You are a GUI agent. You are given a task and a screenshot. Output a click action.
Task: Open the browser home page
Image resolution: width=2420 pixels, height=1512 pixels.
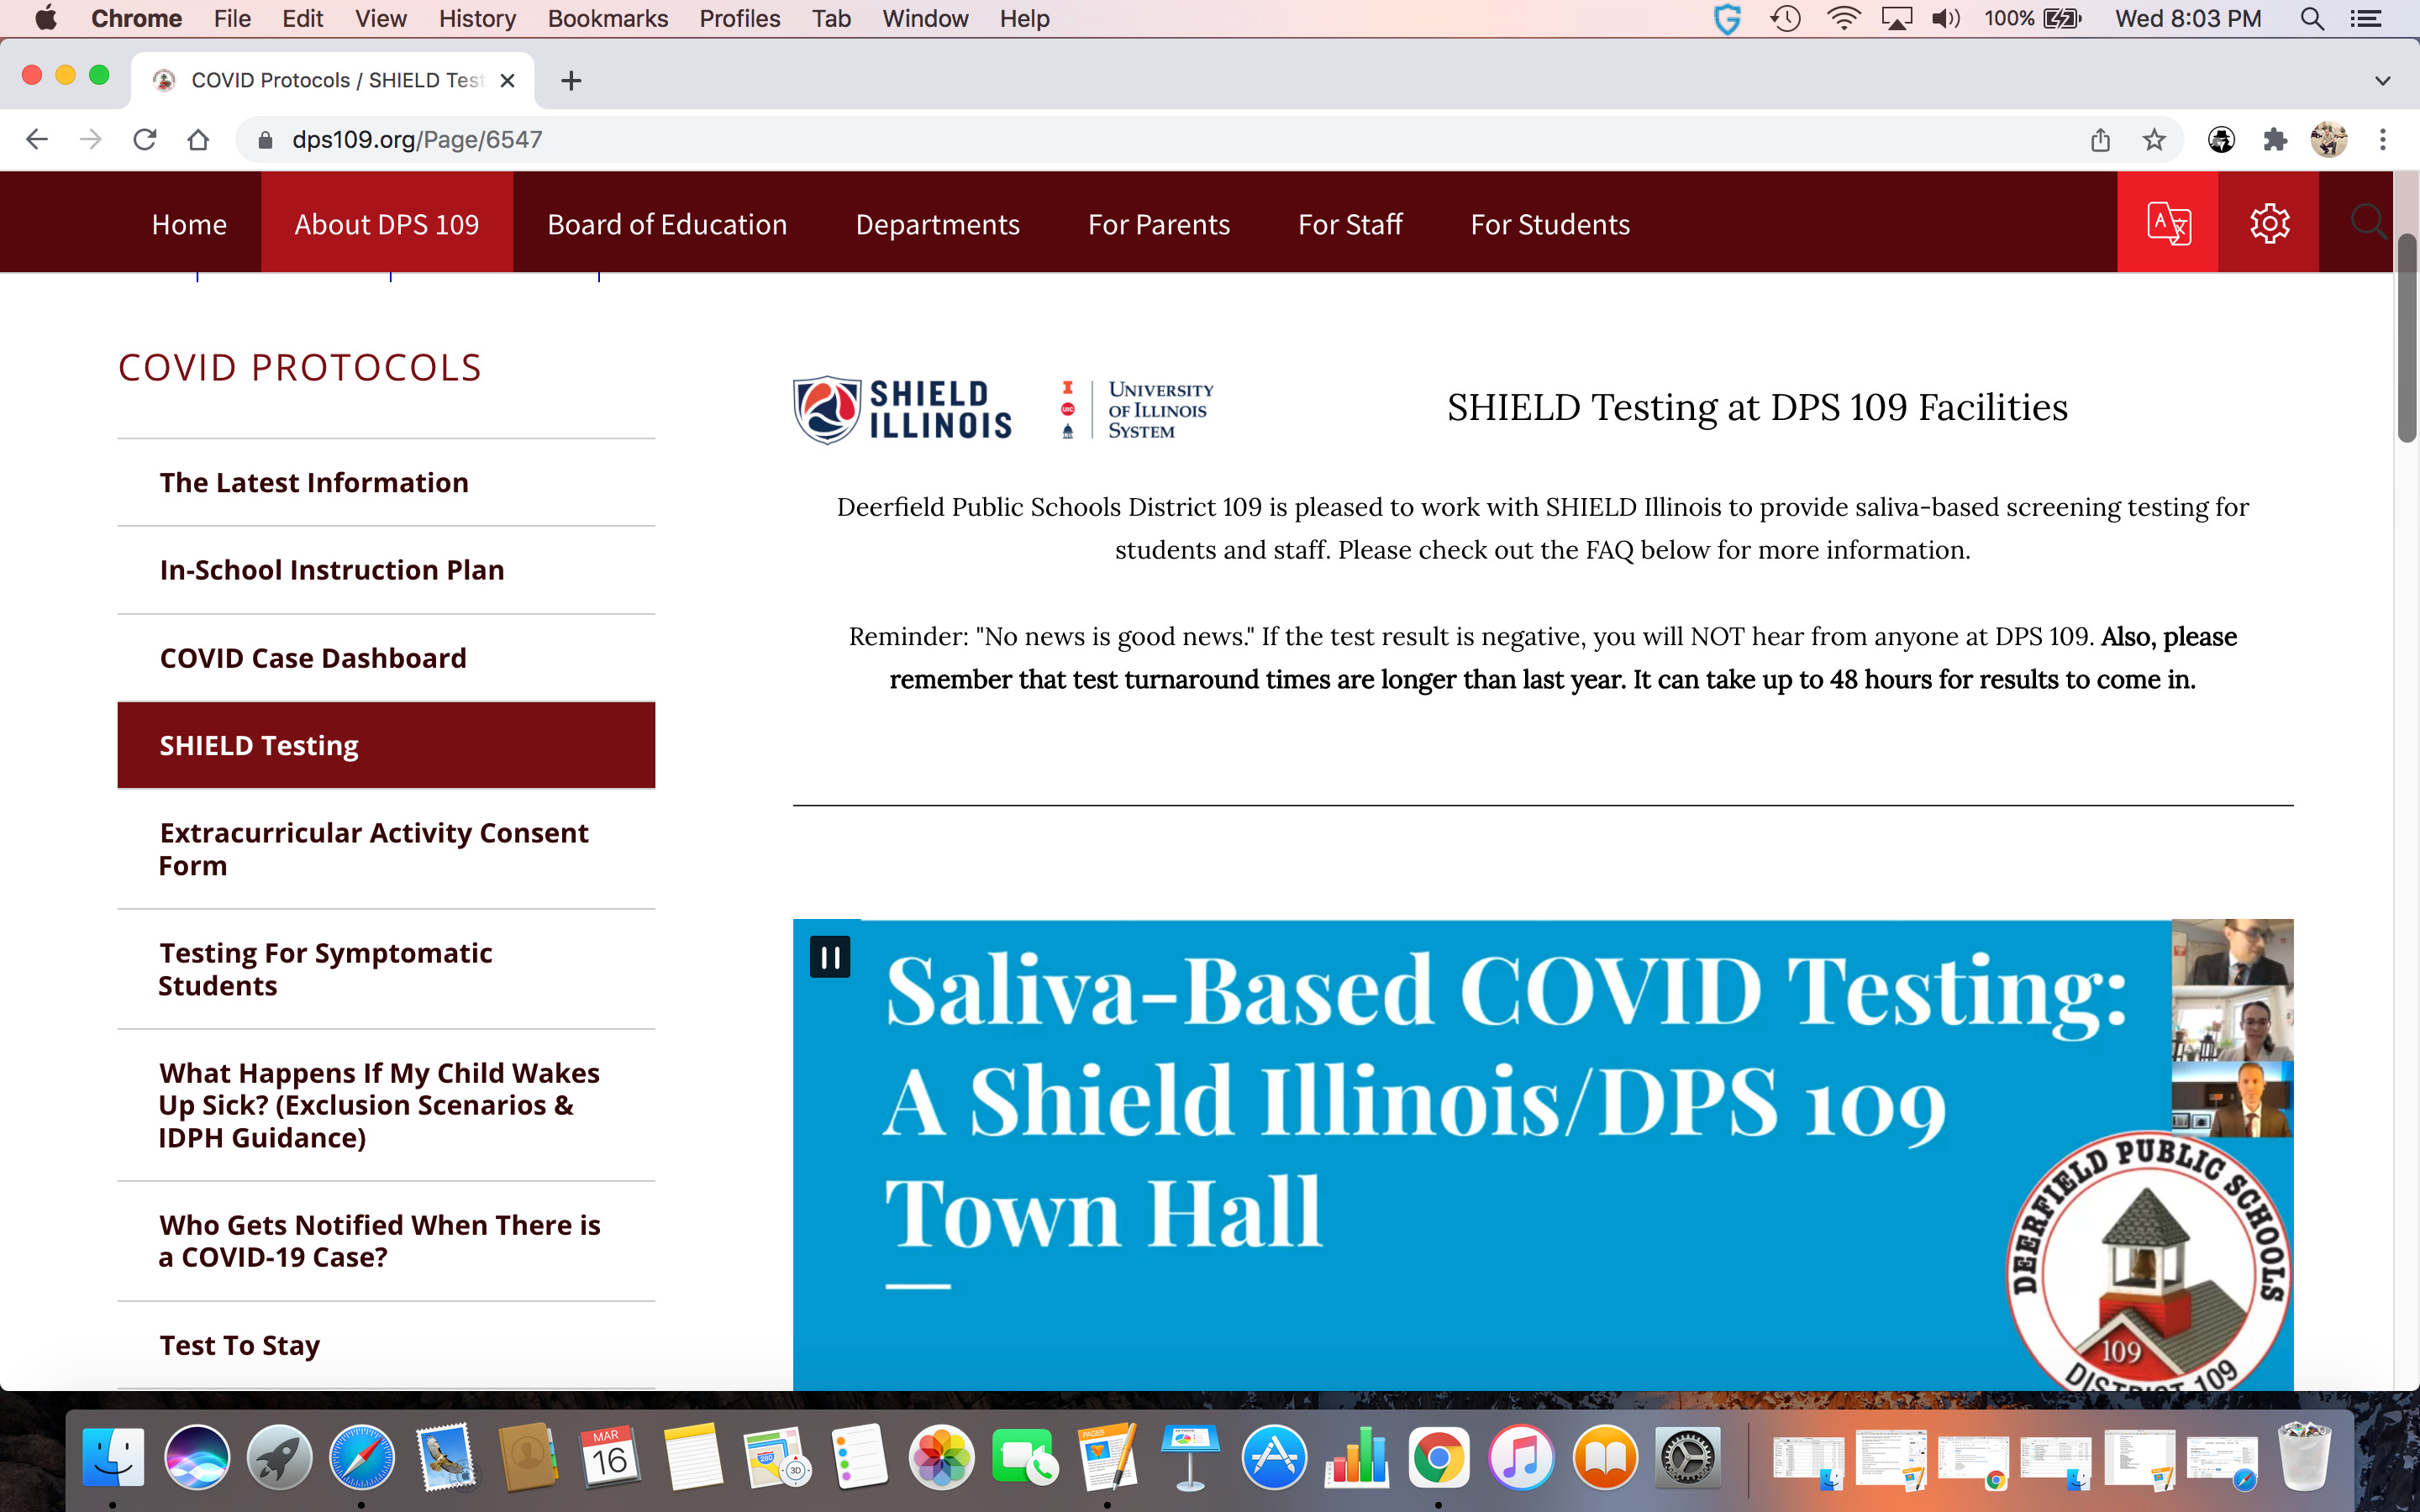(198, 140)
